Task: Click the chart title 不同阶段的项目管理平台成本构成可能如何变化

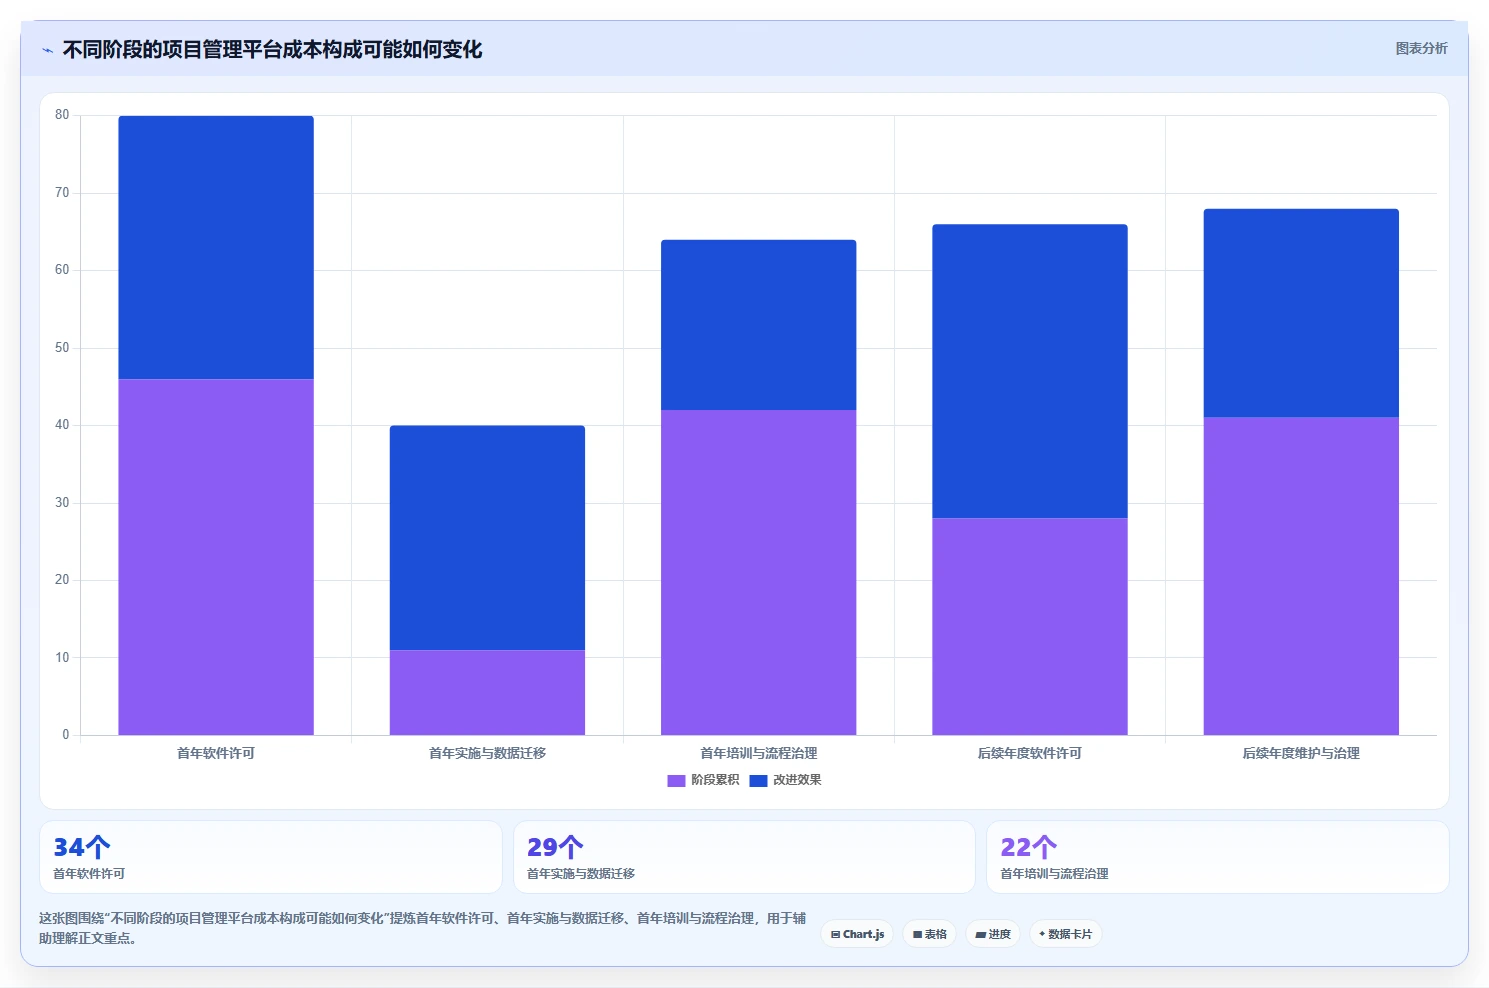Action: point(272,50)
